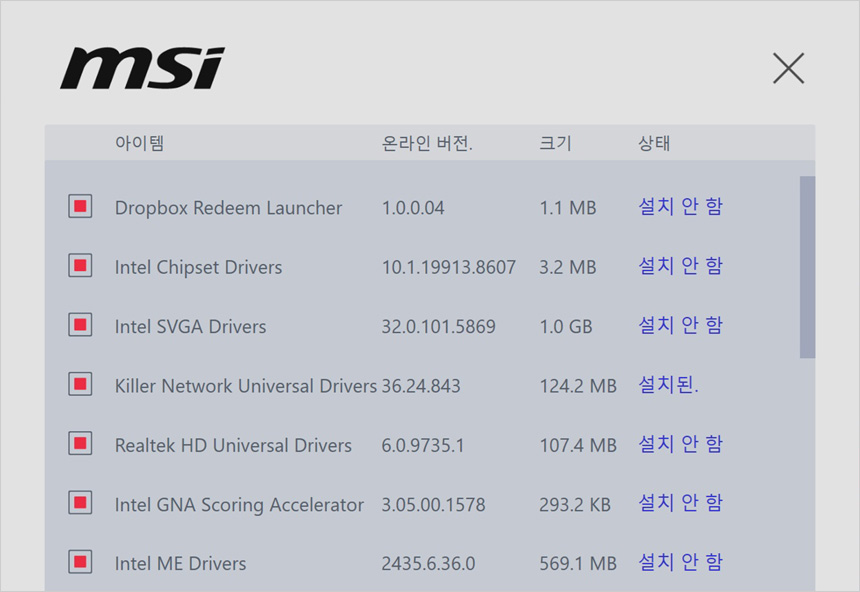Select Realtek HD Universal Drivers name

click(233, 445)
